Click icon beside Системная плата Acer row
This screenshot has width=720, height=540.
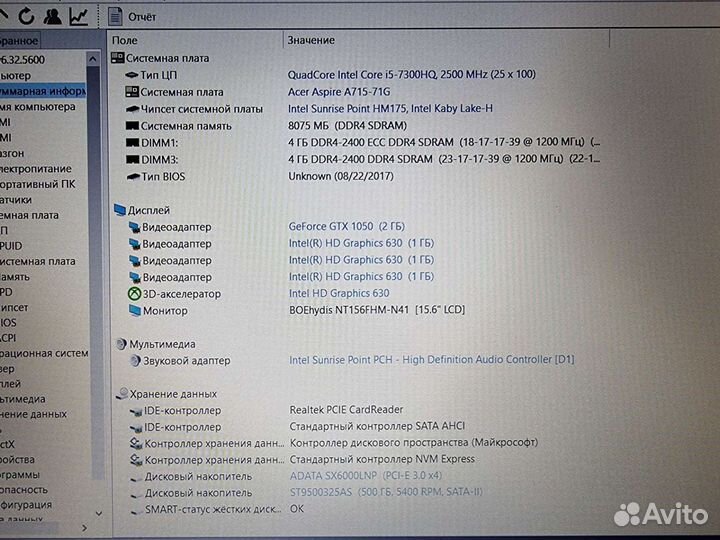[132, 91]
